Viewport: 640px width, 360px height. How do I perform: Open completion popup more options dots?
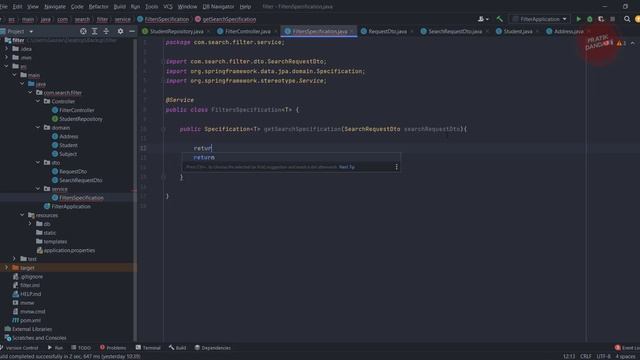396,167
